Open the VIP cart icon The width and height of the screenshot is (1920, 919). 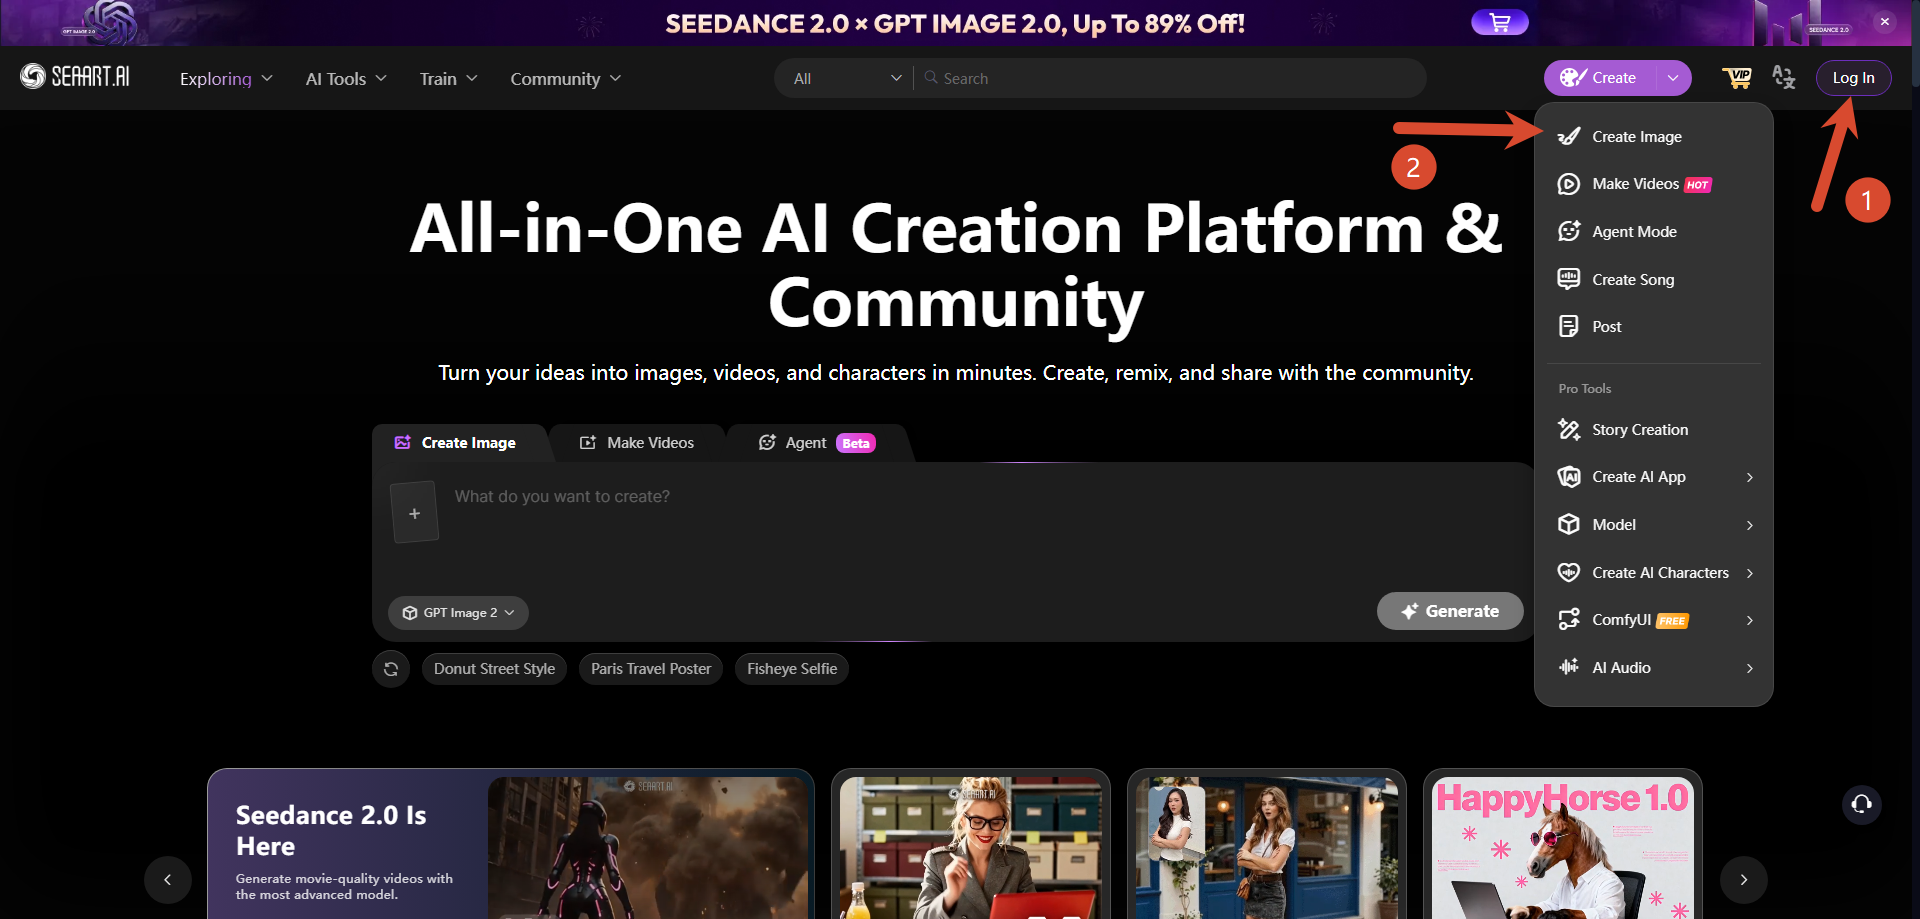tap(1737, 78)
